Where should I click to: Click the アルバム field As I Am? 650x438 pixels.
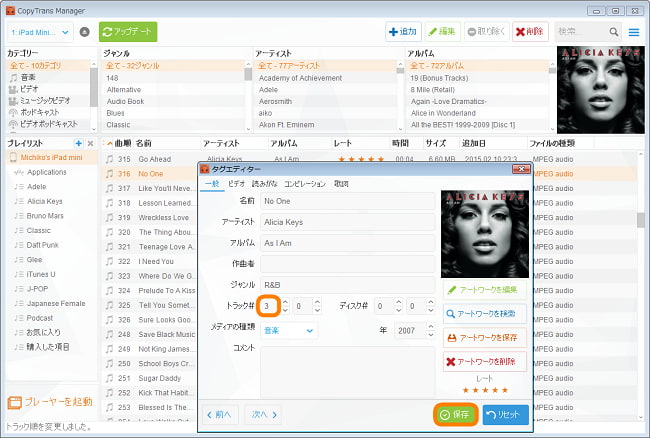(x=347, y=243)
